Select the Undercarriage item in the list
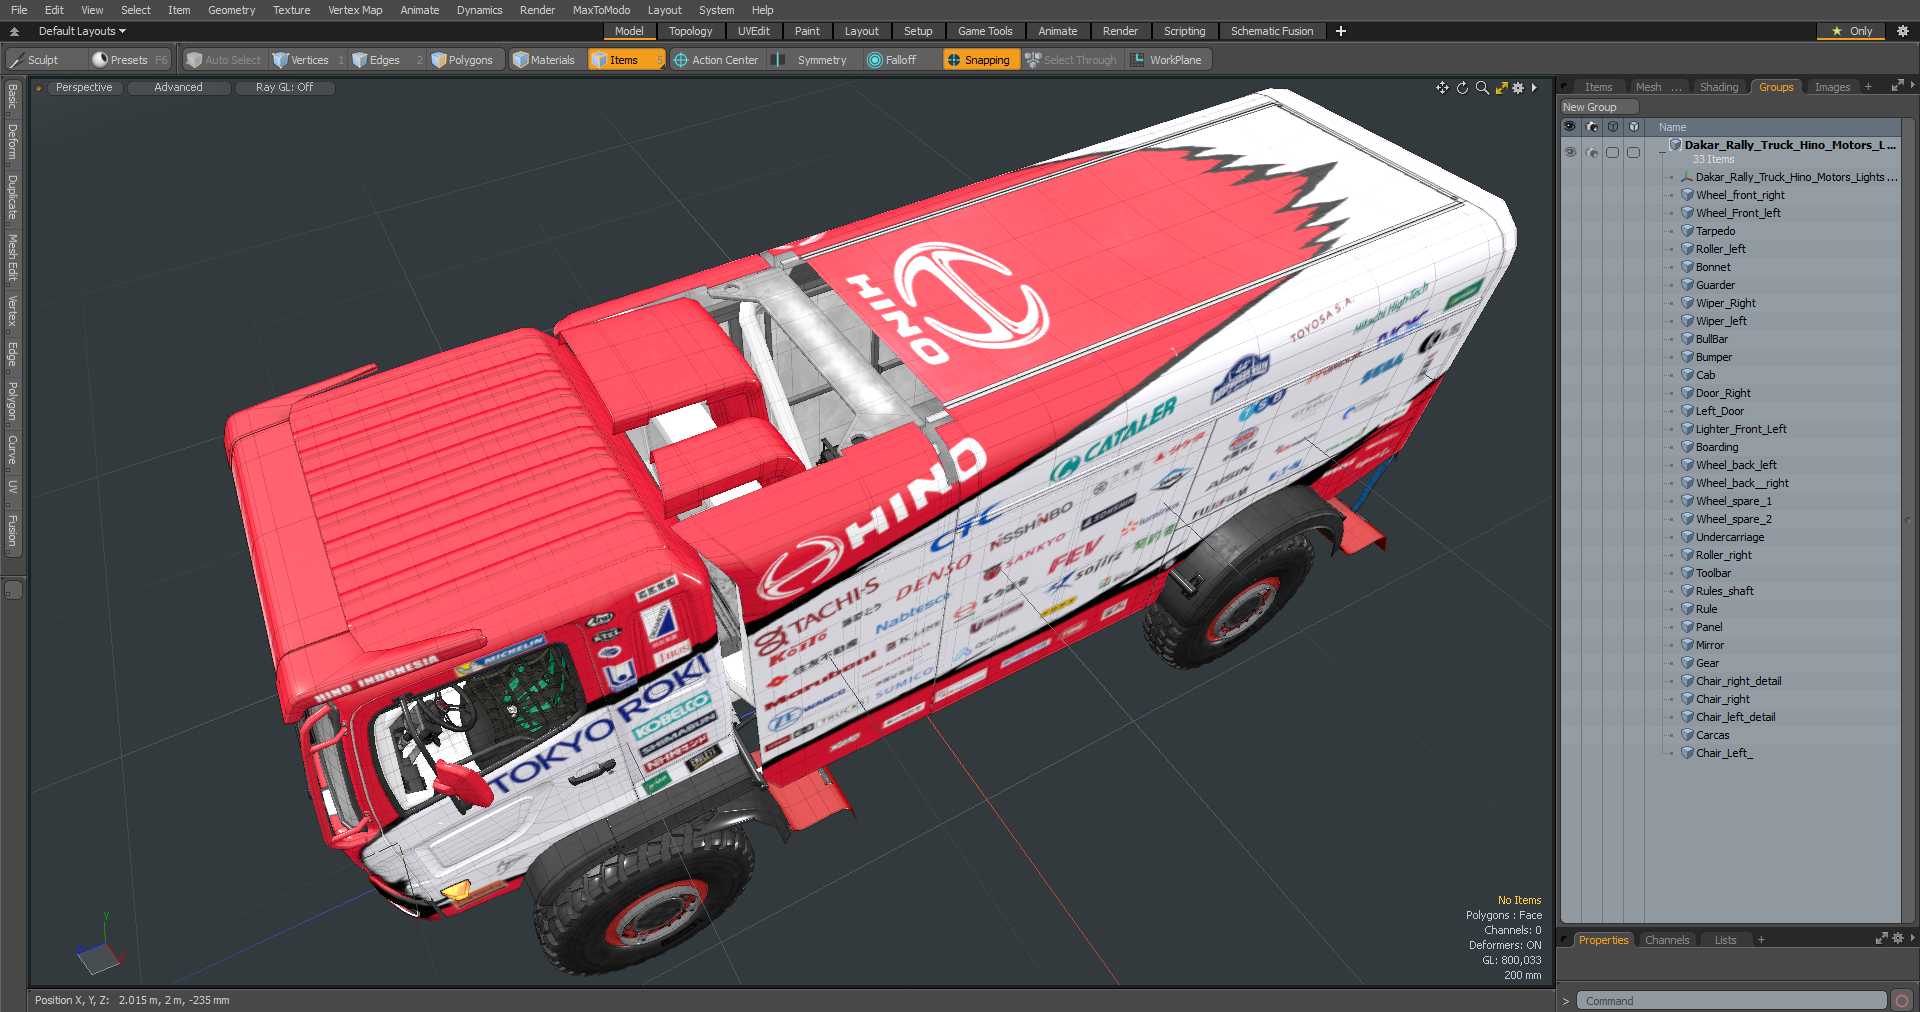 click(x=1730, y=537)
